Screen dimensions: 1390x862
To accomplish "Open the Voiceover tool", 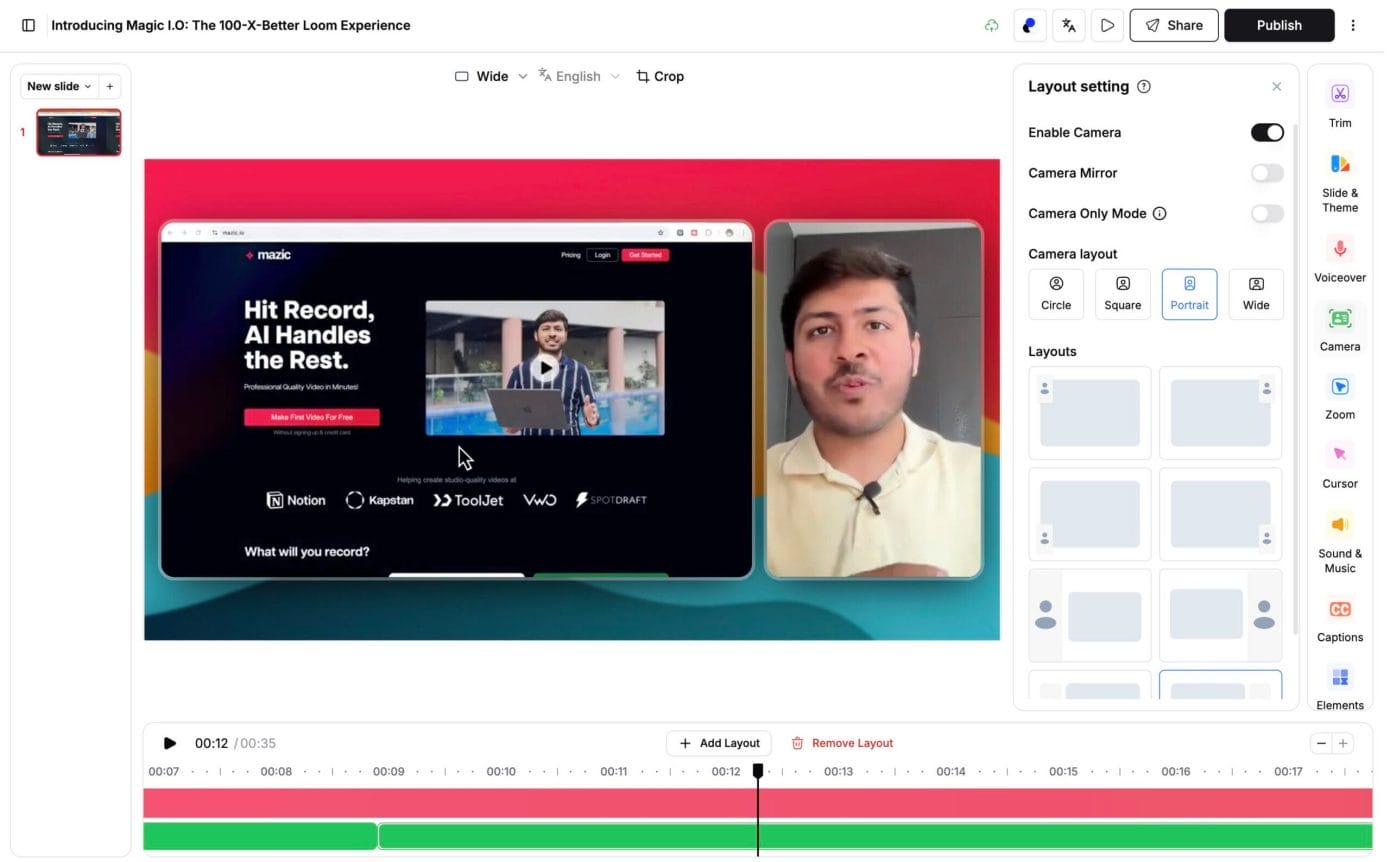I will click(x=1339, y=249).
